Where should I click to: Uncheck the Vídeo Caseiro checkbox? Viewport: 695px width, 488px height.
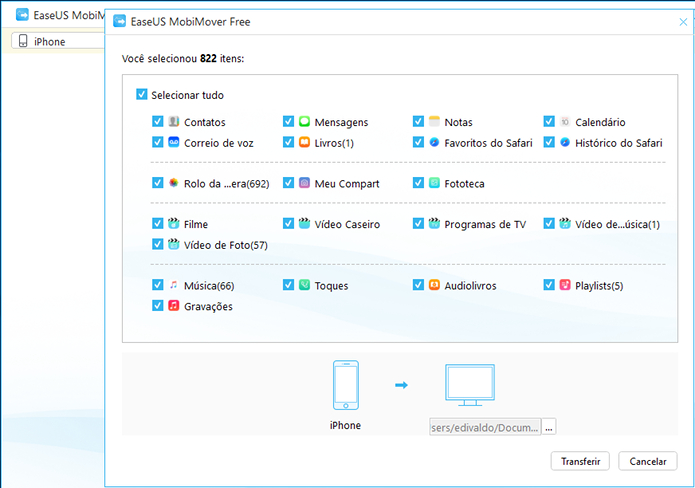click(x=288, y=223)
